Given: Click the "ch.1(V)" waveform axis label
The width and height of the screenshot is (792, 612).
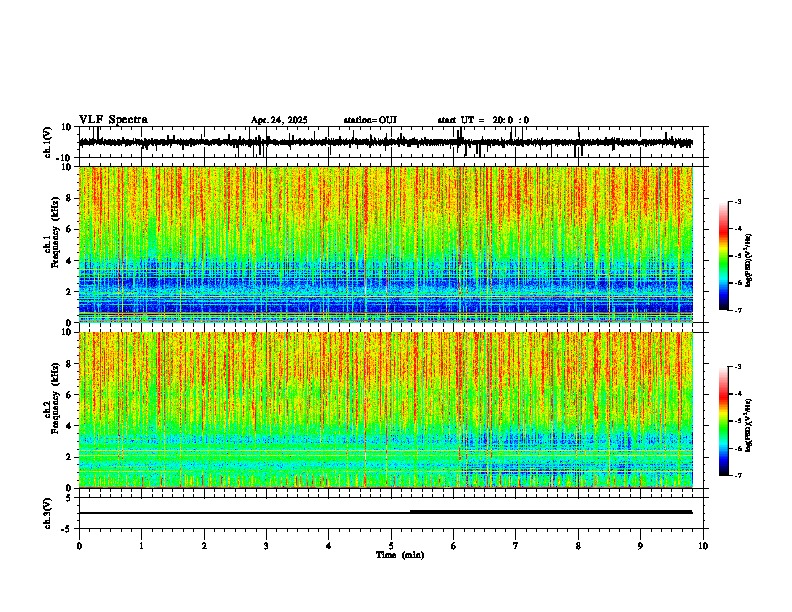Looking at the screenshot, I should tap(48, 142).
